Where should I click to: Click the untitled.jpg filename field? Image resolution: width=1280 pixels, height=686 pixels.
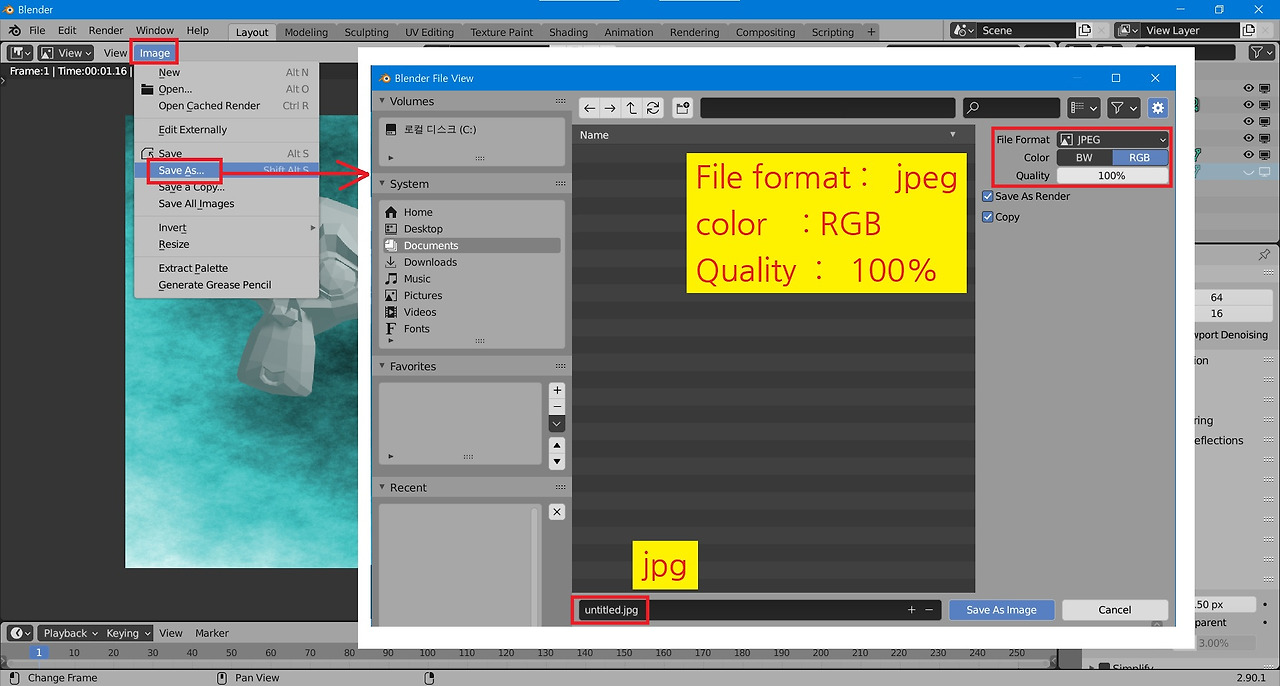(738, 610)
